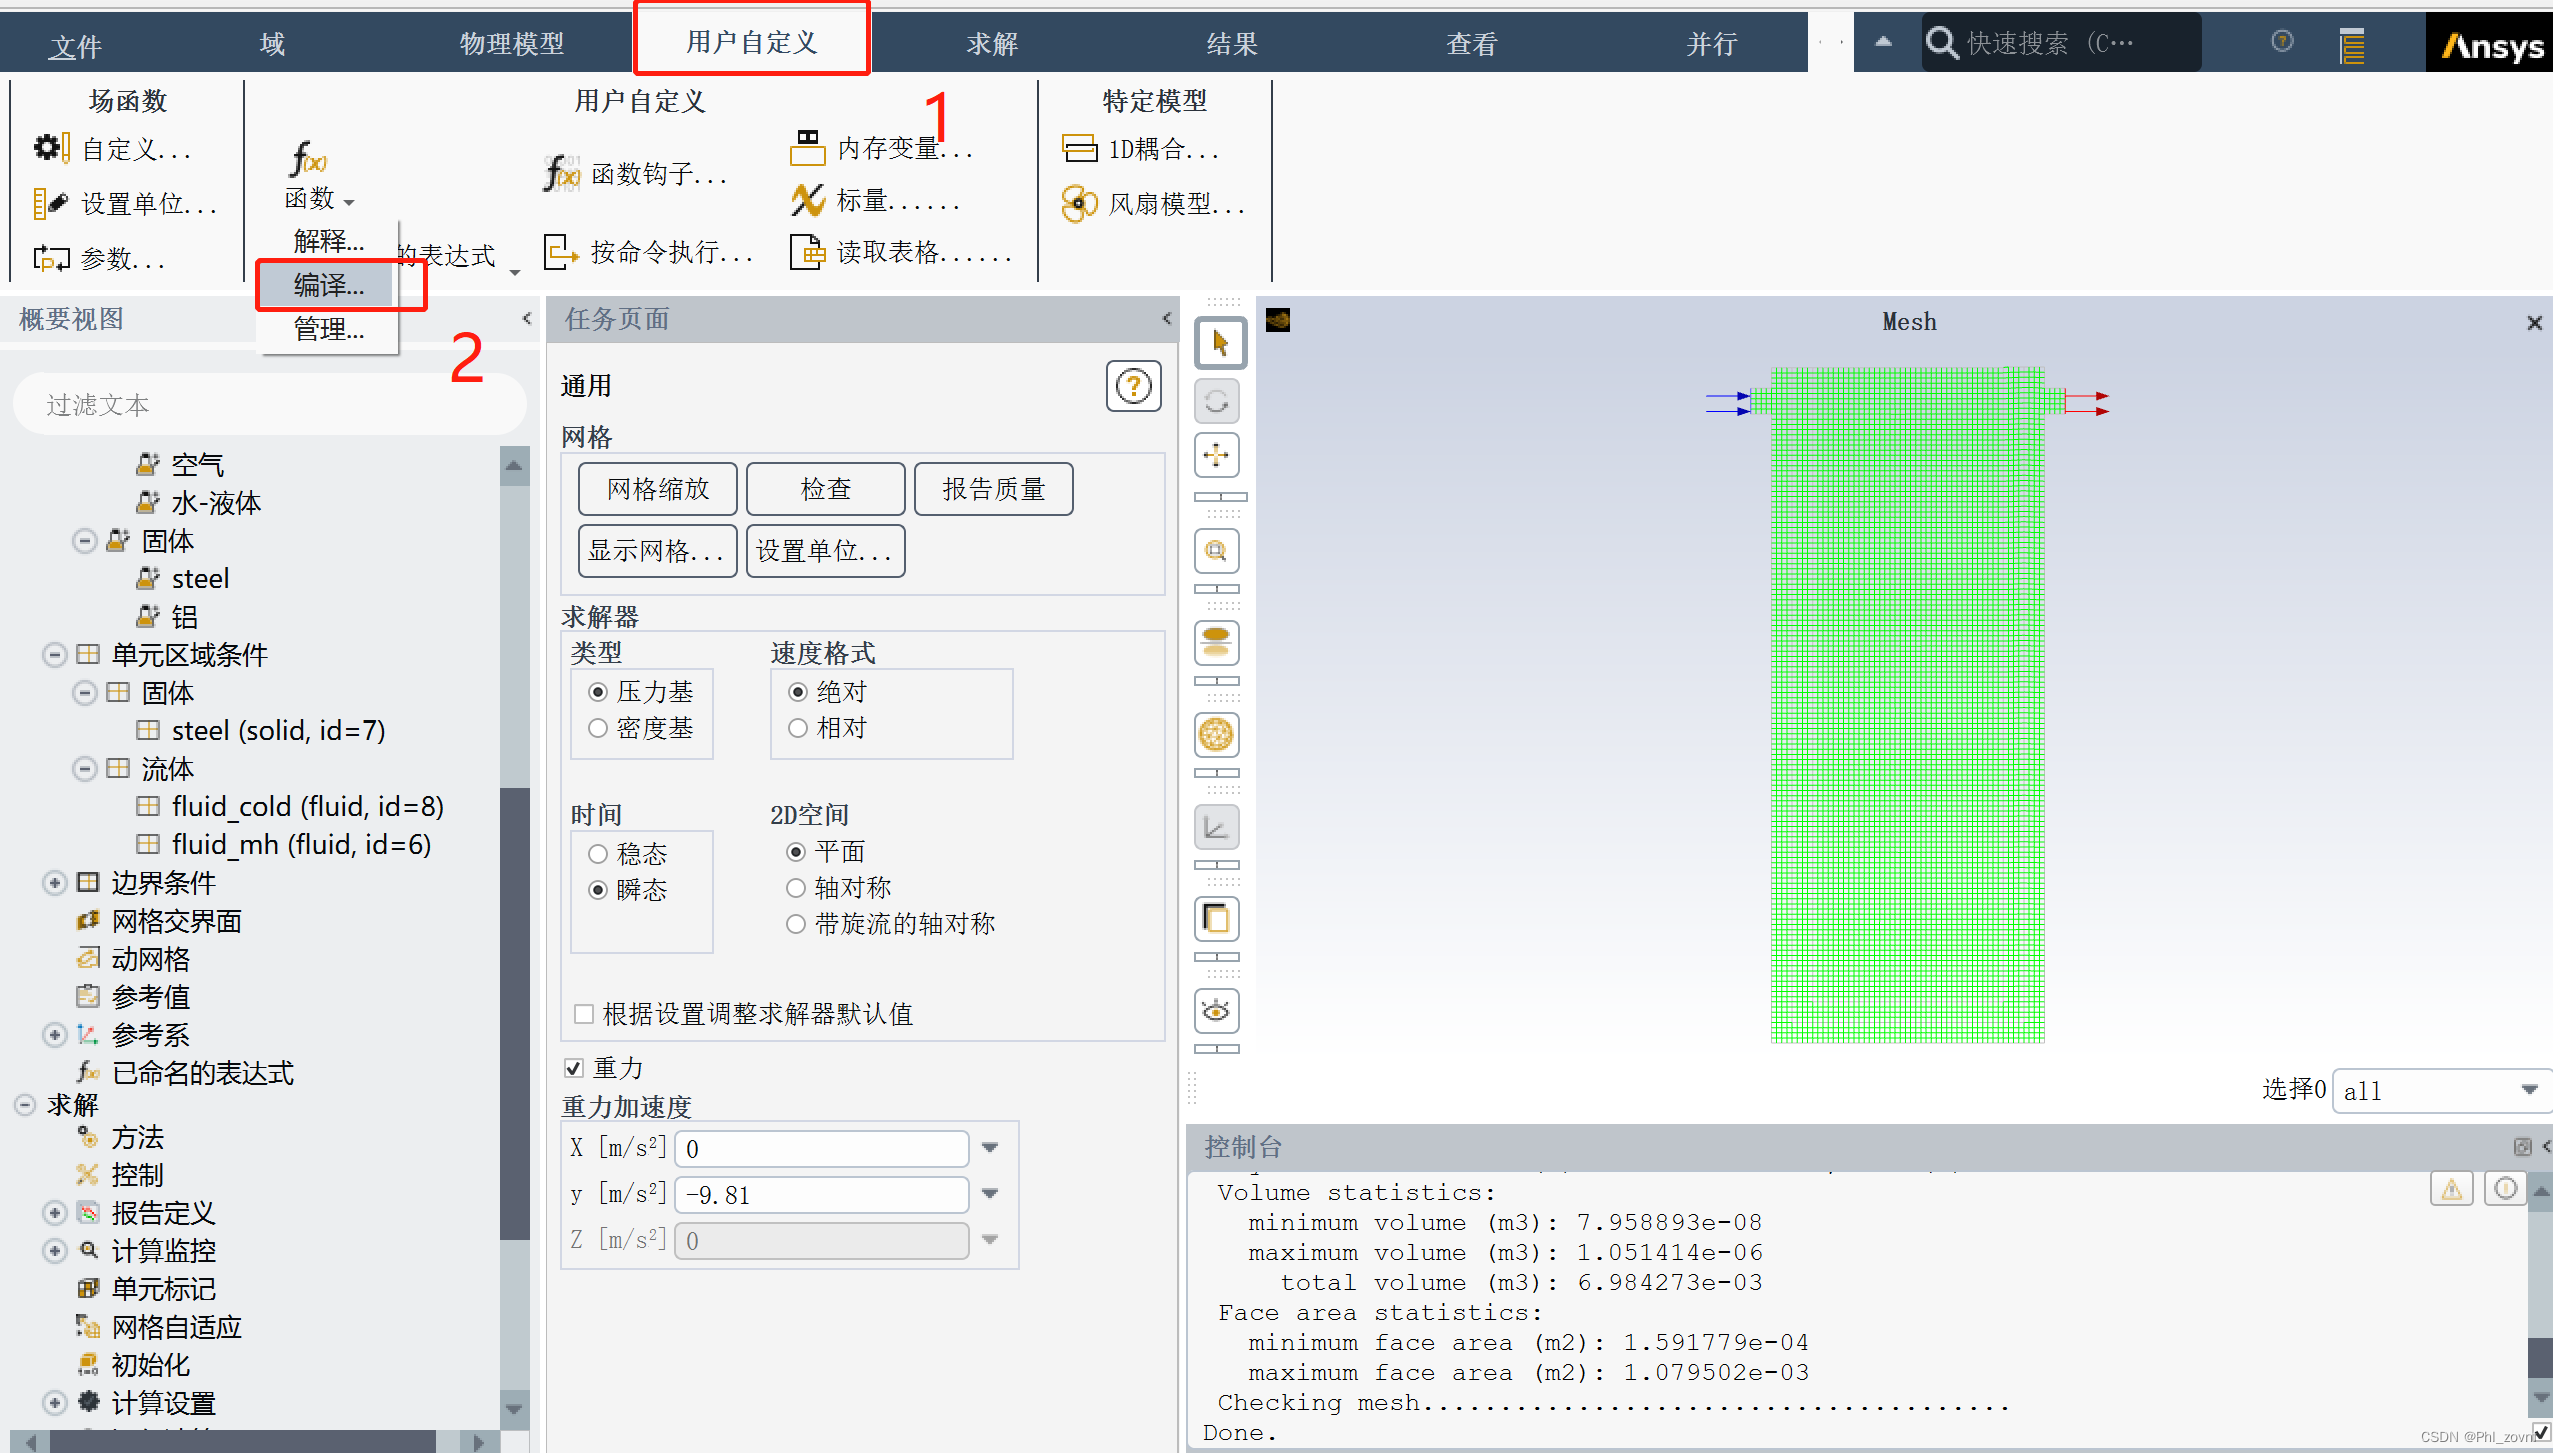Click the function hooks (函数钩子) icon
This screenshot has height=1453, width=2553.
(561, 174)
